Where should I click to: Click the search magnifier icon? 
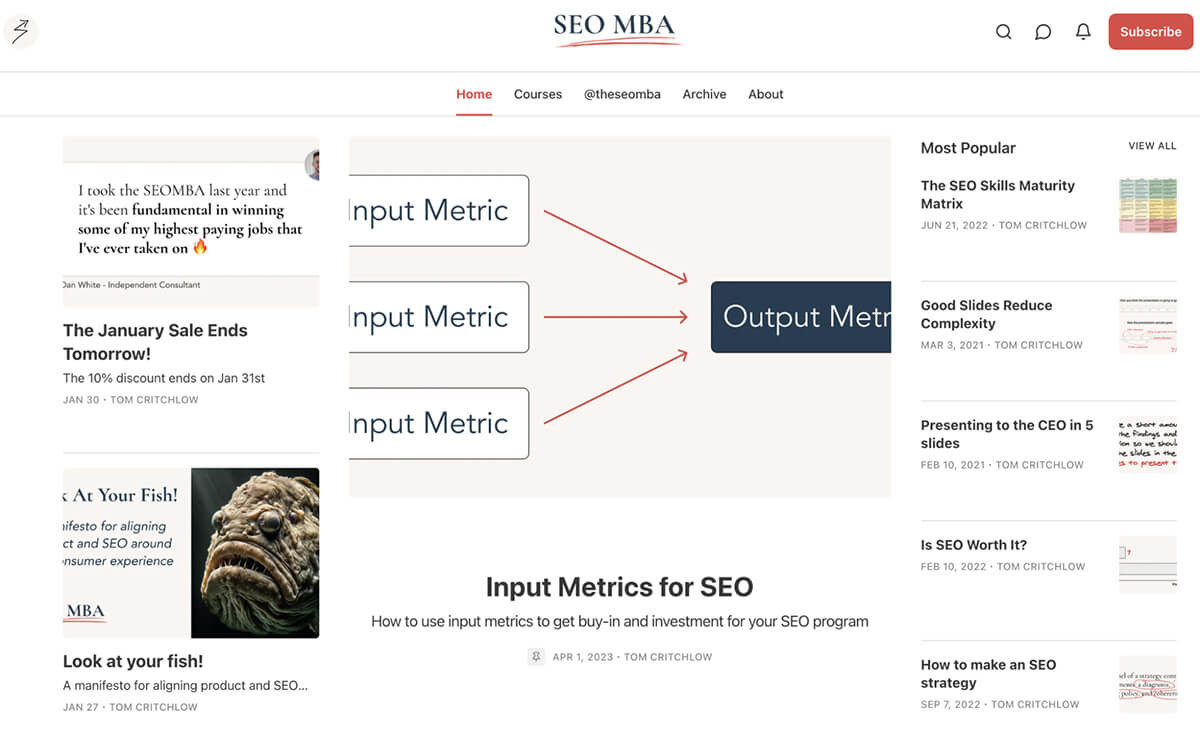1004,32
